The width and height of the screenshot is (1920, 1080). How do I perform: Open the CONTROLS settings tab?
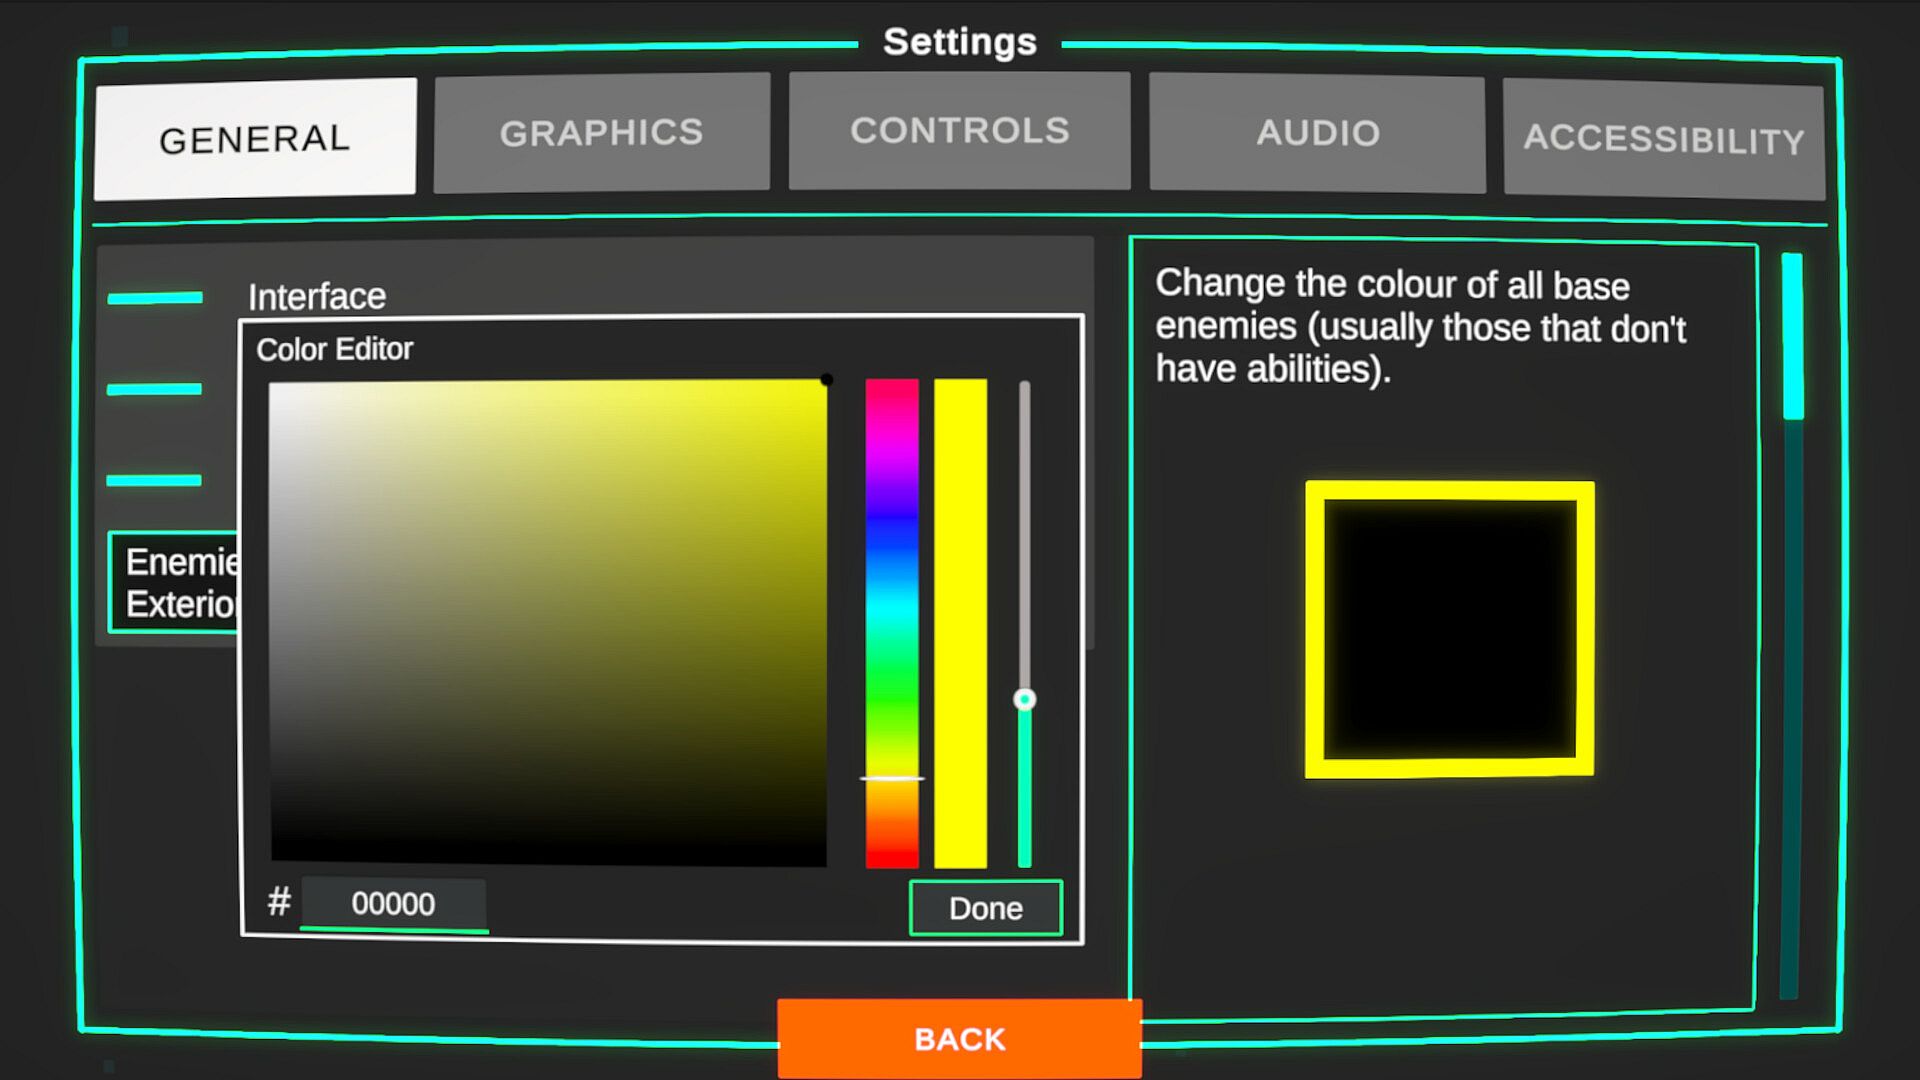pos(959,130)
